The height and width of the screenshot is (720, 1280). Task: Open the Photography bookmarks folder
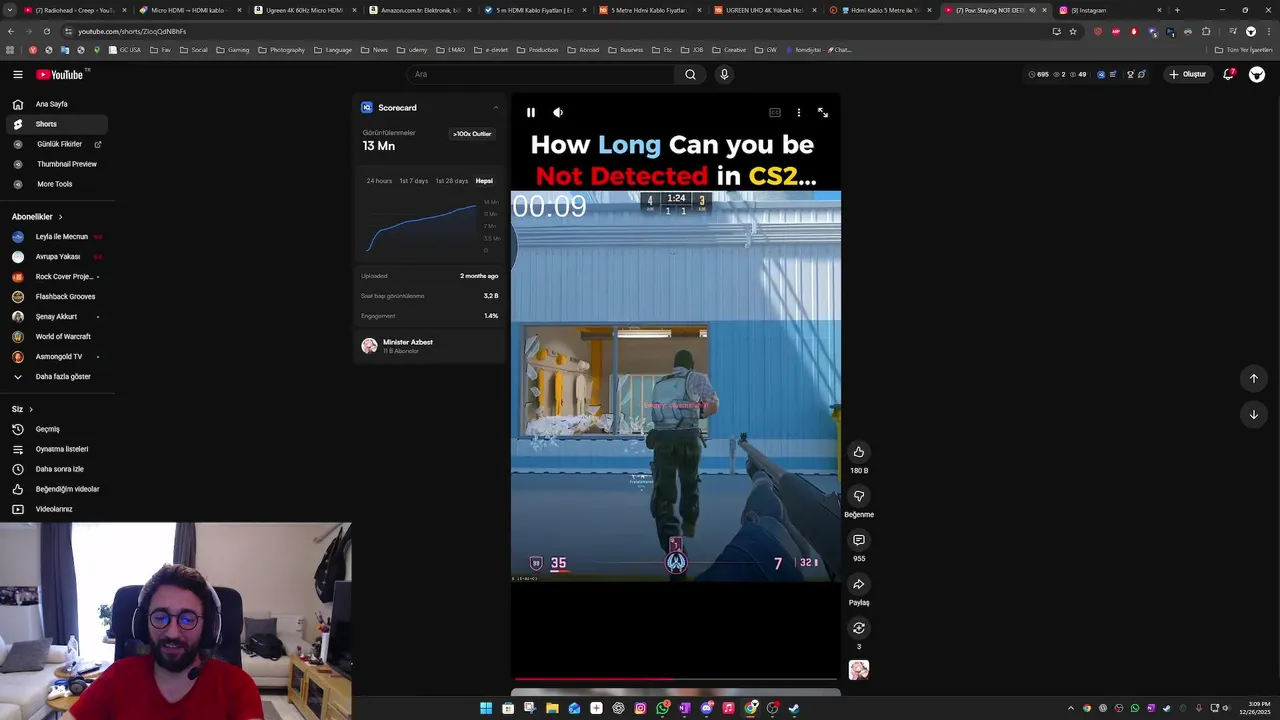click(281, 49)
